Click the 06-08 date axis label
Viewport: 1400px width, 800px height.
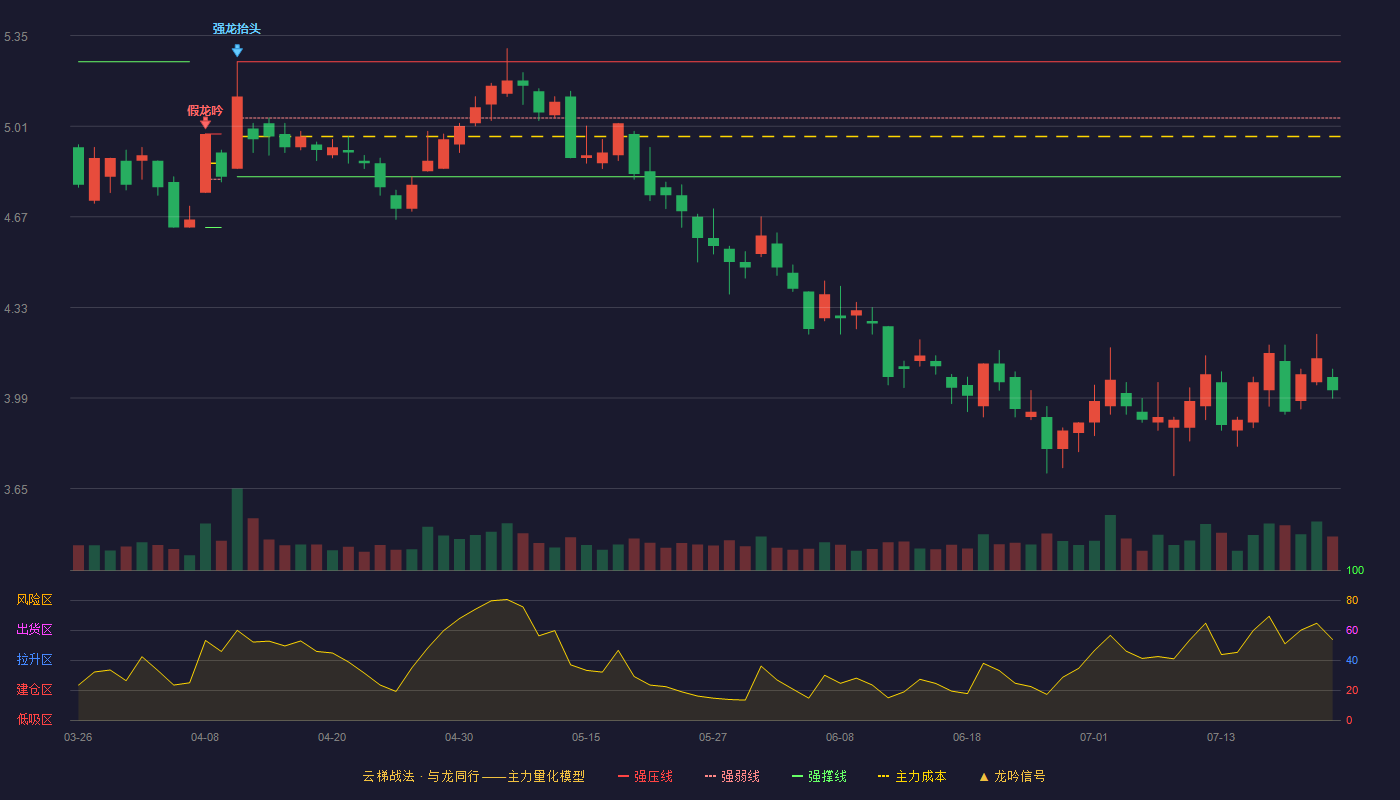click(x=840, y=737)
